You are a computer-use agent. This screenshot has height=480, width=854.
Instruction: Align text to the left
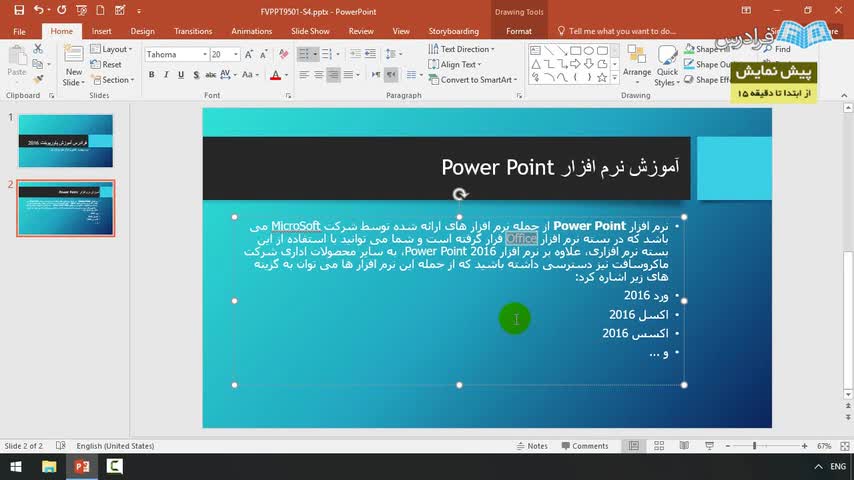pyautogui.click(x=304, y=75)
